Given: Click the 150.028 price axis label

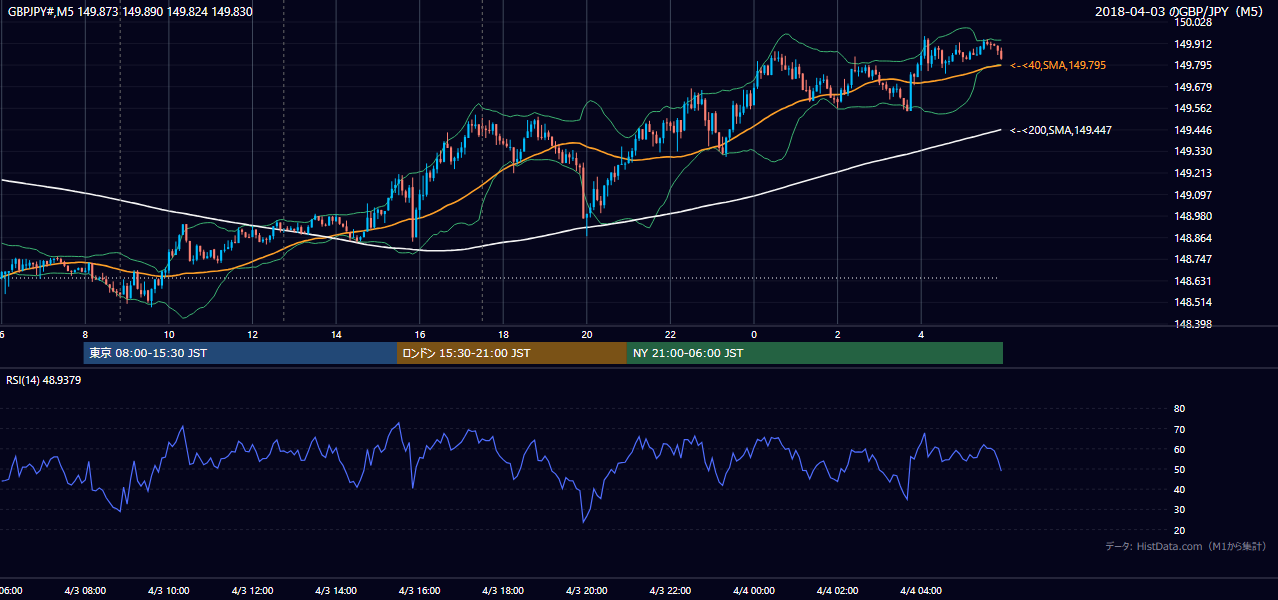Looking at the screenshot, I should pyautogui.click(x=1193, y=22).
